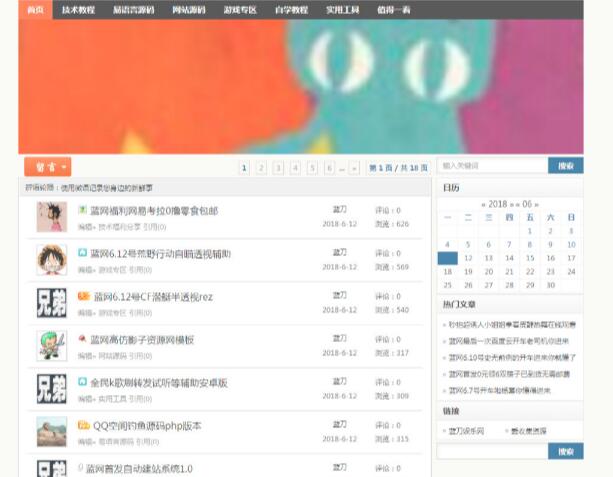613x477 pixels.
Task: Click Luffy avatar of 荒野行动 post
Action: point(52,260)
